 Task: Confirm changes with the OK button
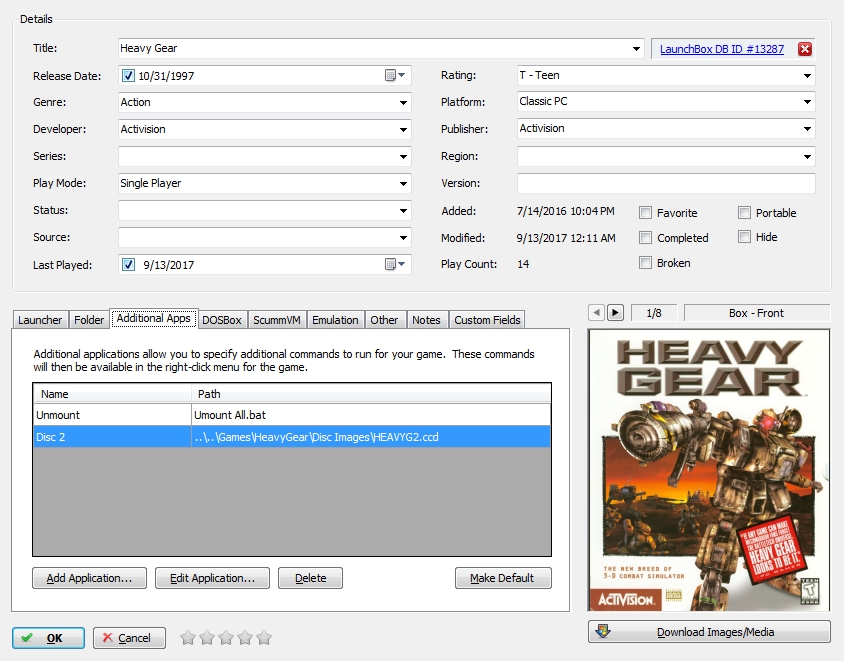click(x=48, y=638)
